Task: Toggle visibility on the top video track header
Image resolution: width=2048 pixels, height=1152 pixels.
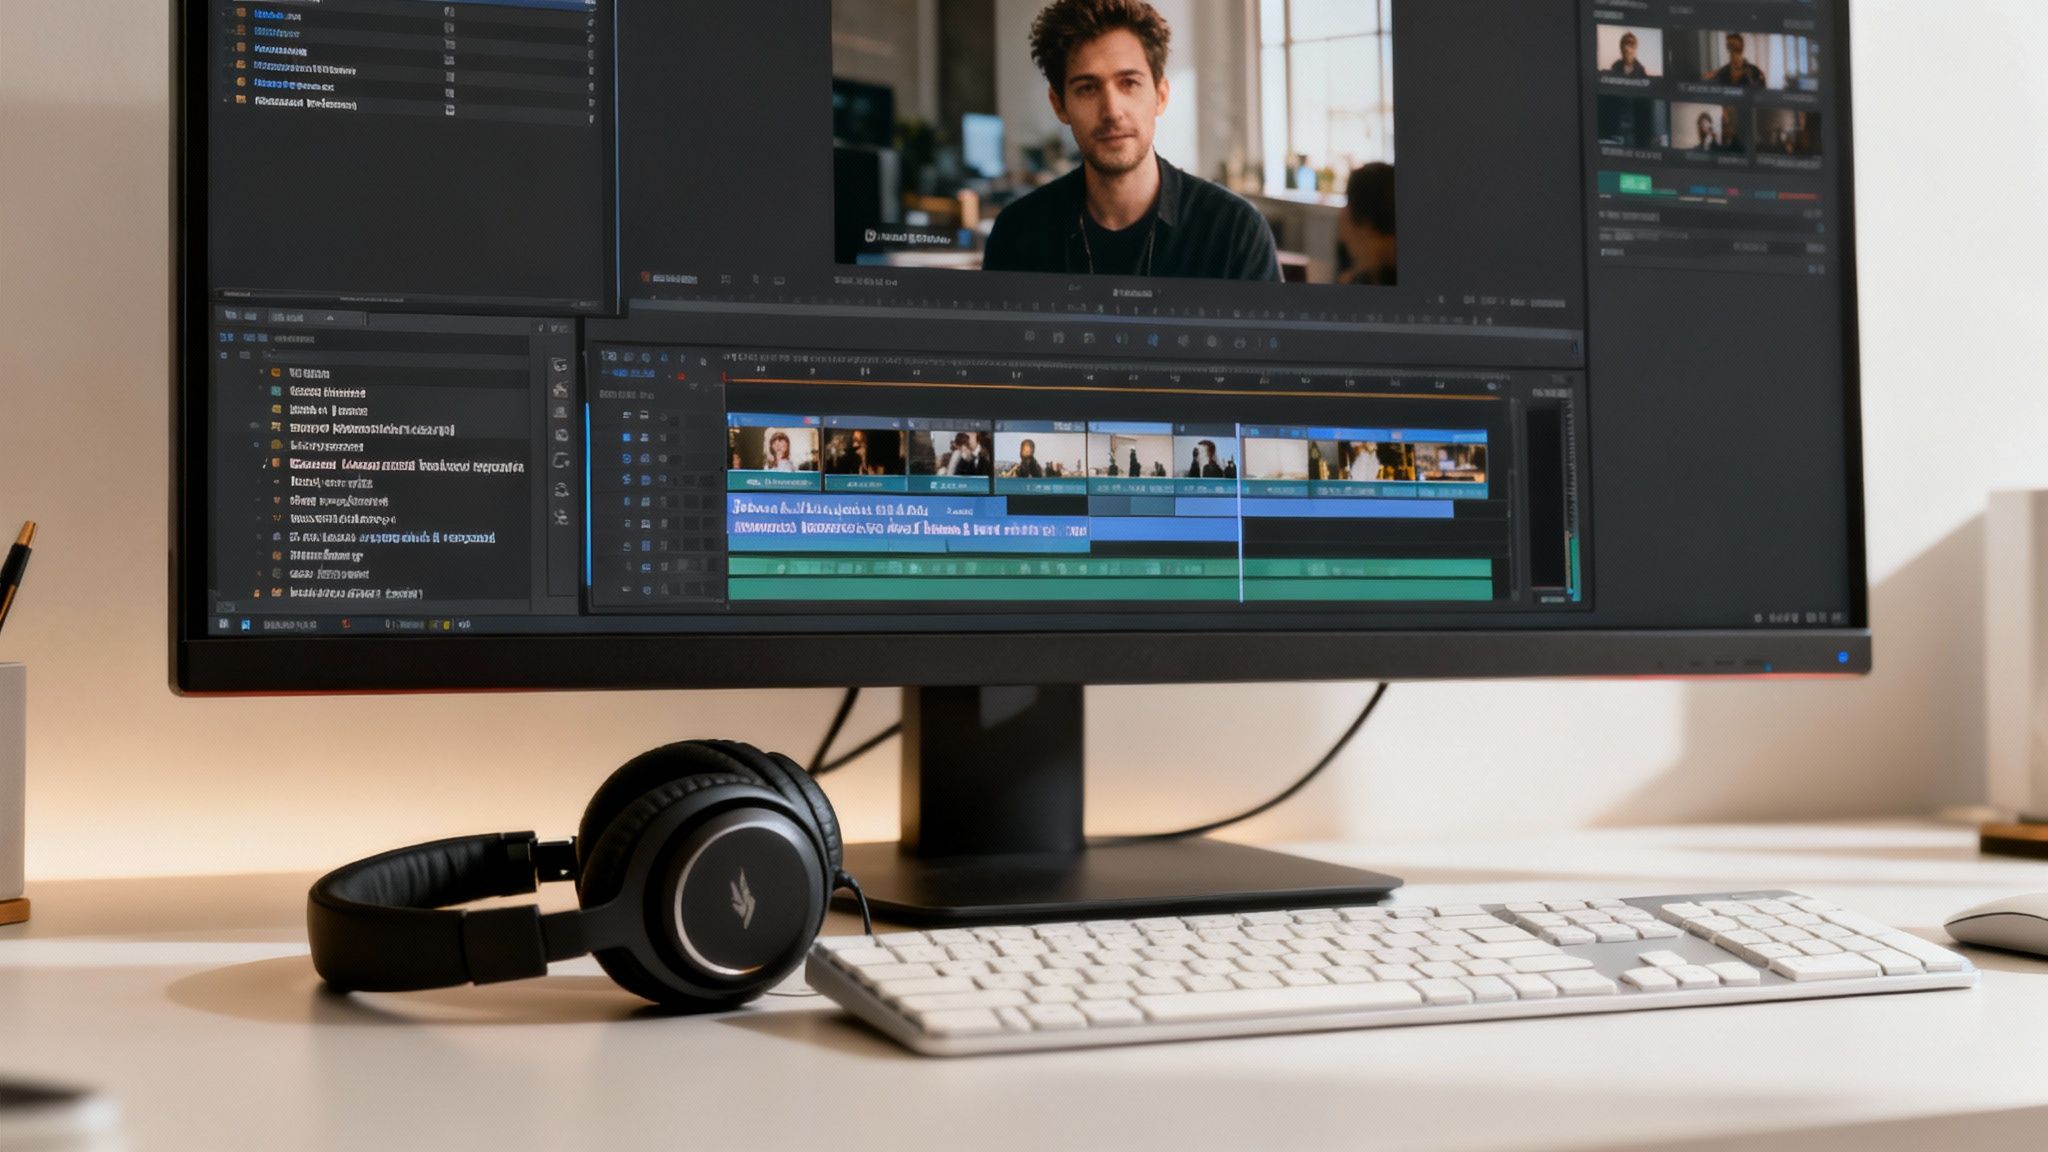Action: [626, 415]
